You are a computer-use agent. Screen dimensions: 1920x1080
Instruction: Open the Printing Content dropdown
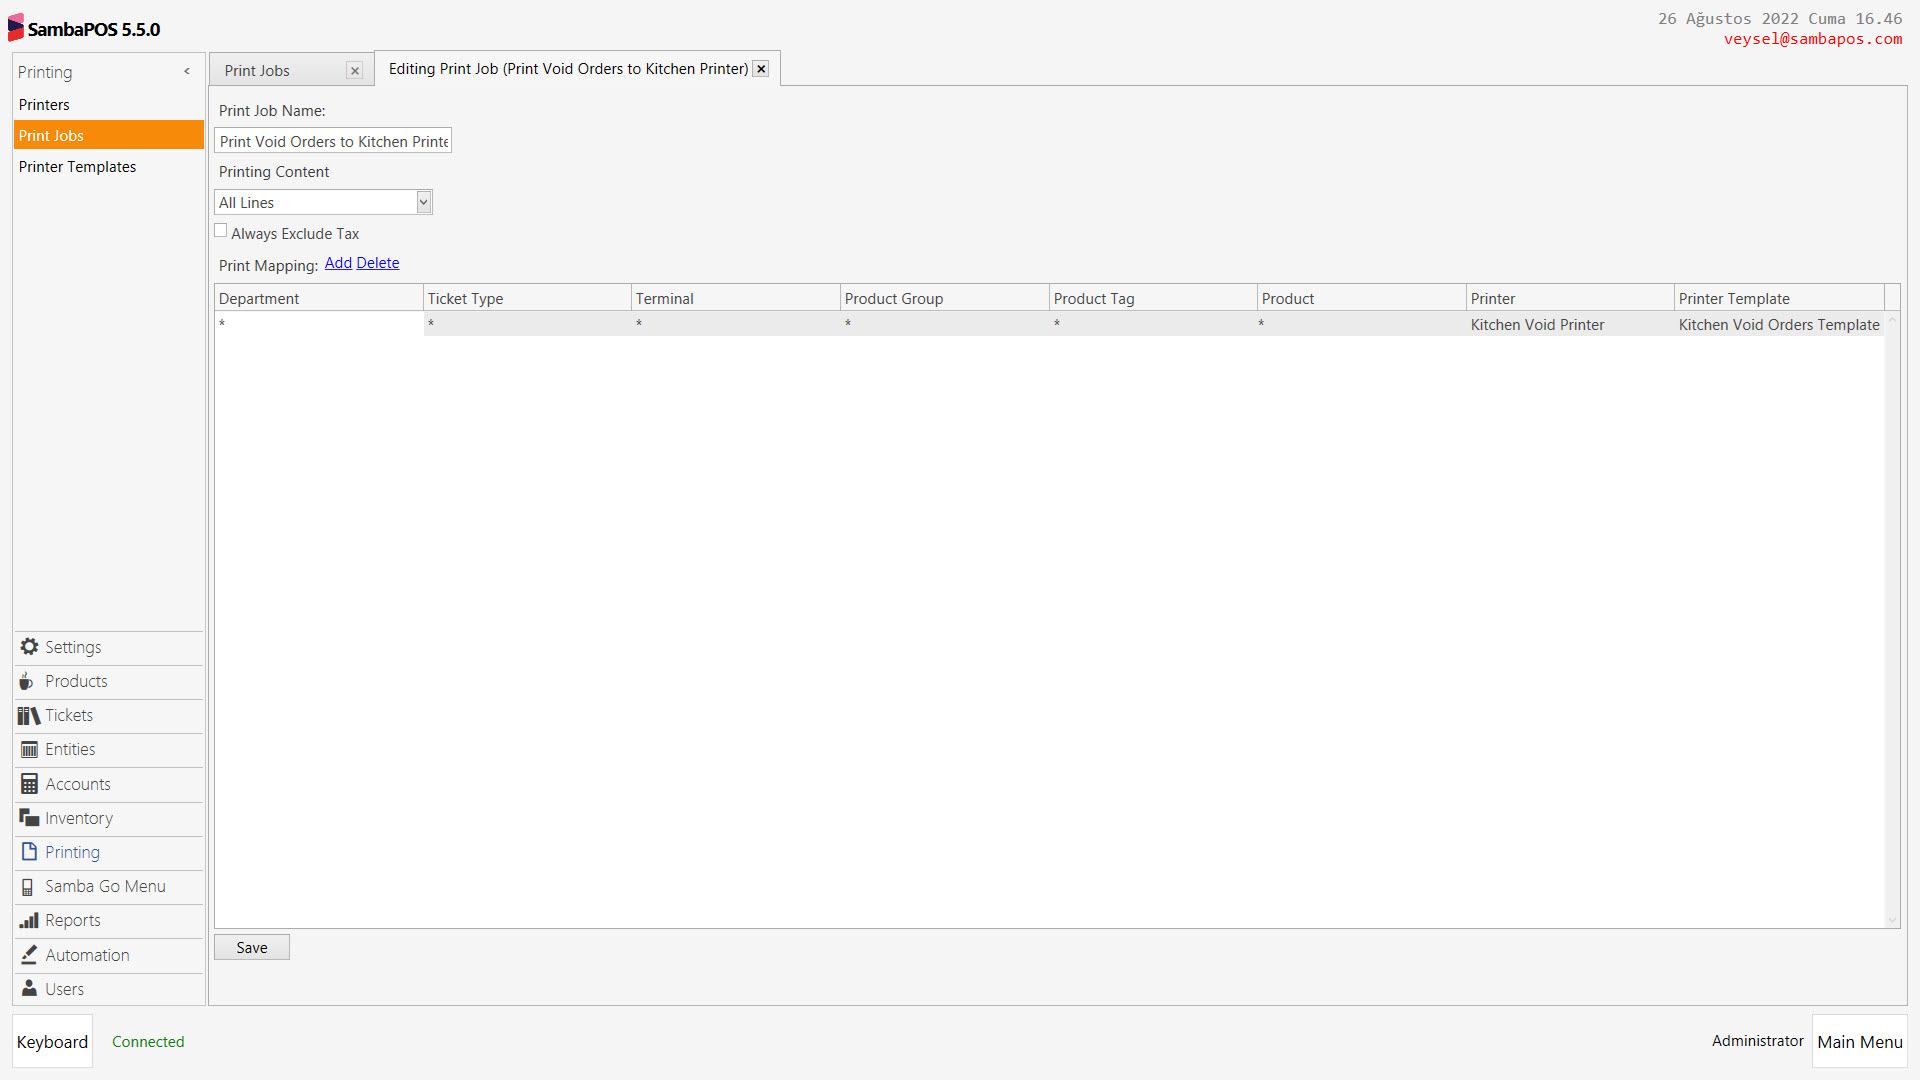(424, 202)
